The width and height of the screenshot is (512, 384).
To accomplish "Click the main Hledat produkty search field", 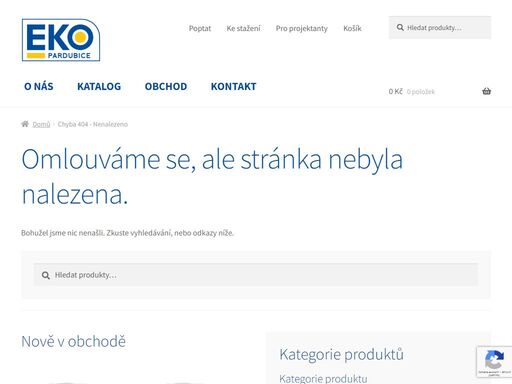I will (256, 275).
